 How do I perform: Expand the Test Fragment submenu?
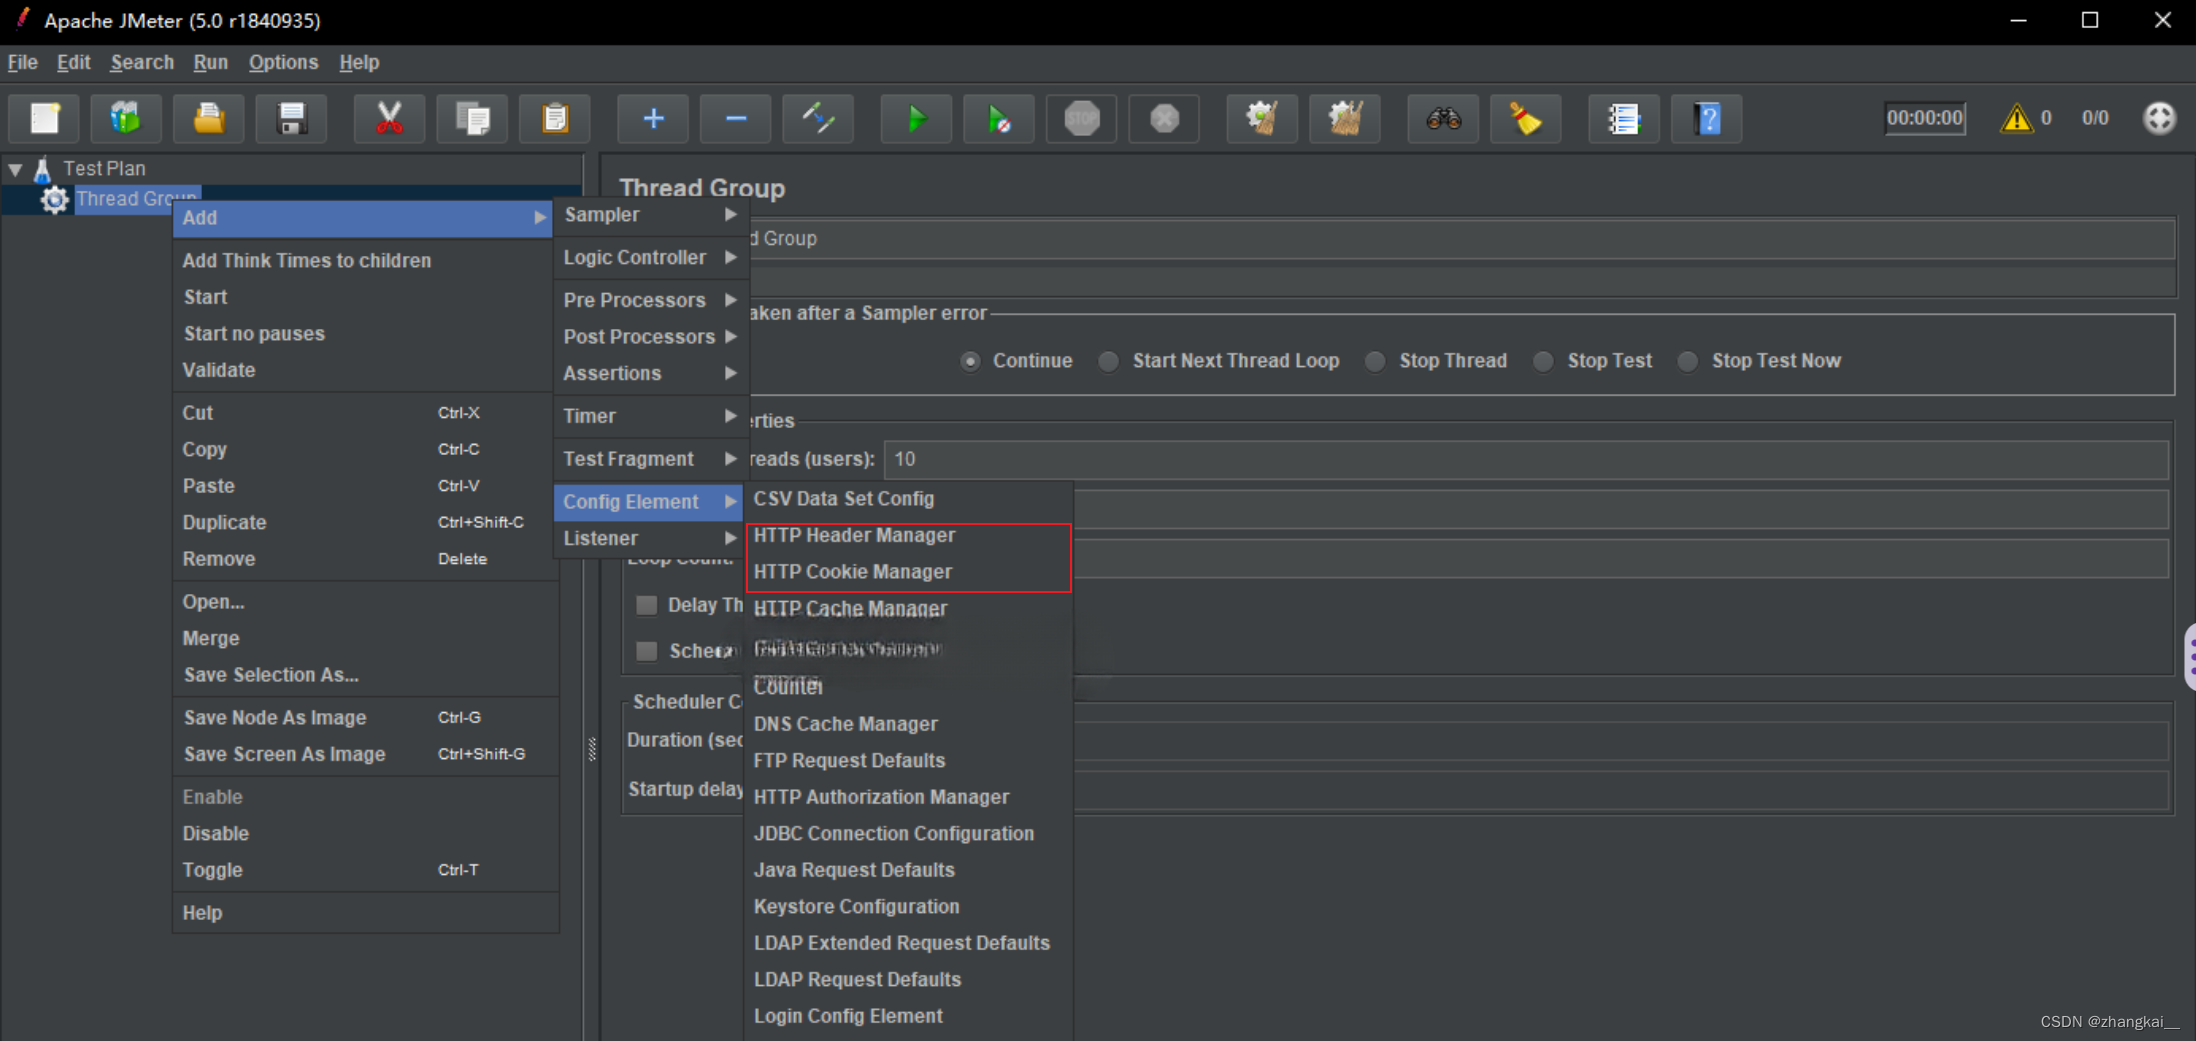pos(650,459)
